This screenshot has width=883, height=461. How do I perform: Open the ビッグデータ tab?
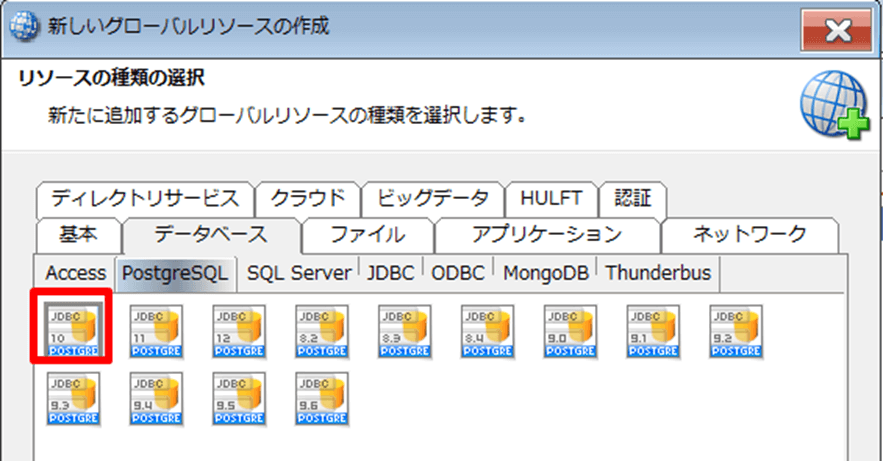coord(432,199)
